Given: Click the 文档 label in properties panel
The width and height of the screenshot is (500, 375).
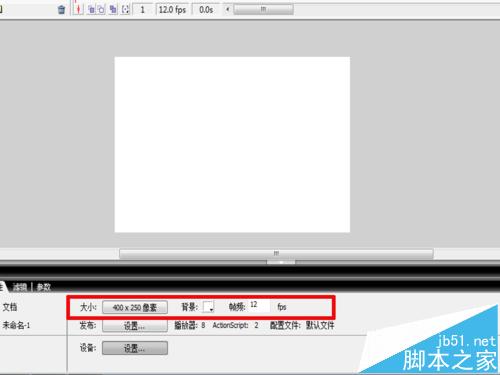Looking at the screenshot, I should click(x=10, y=307).
